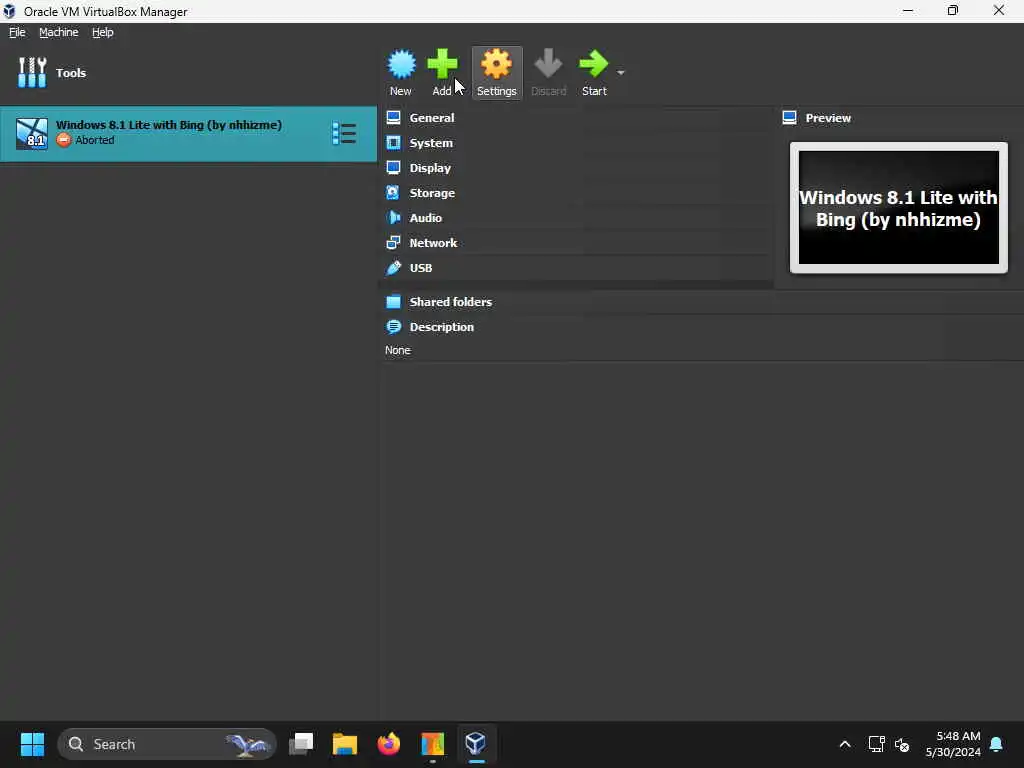The image size is (1024, 768).
Task: Open the notifications bell icon
Action: coord(997,744)
